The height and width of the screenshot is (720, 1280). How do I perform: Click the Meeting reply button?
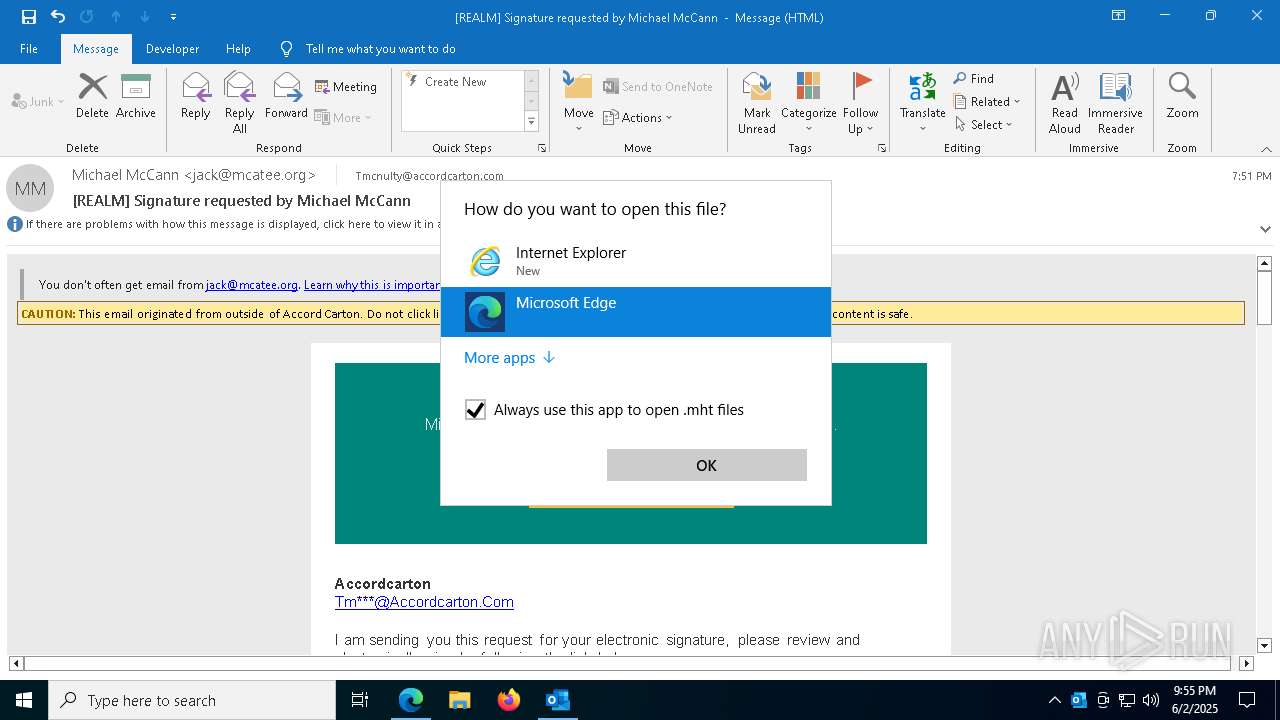coord(346,87)
